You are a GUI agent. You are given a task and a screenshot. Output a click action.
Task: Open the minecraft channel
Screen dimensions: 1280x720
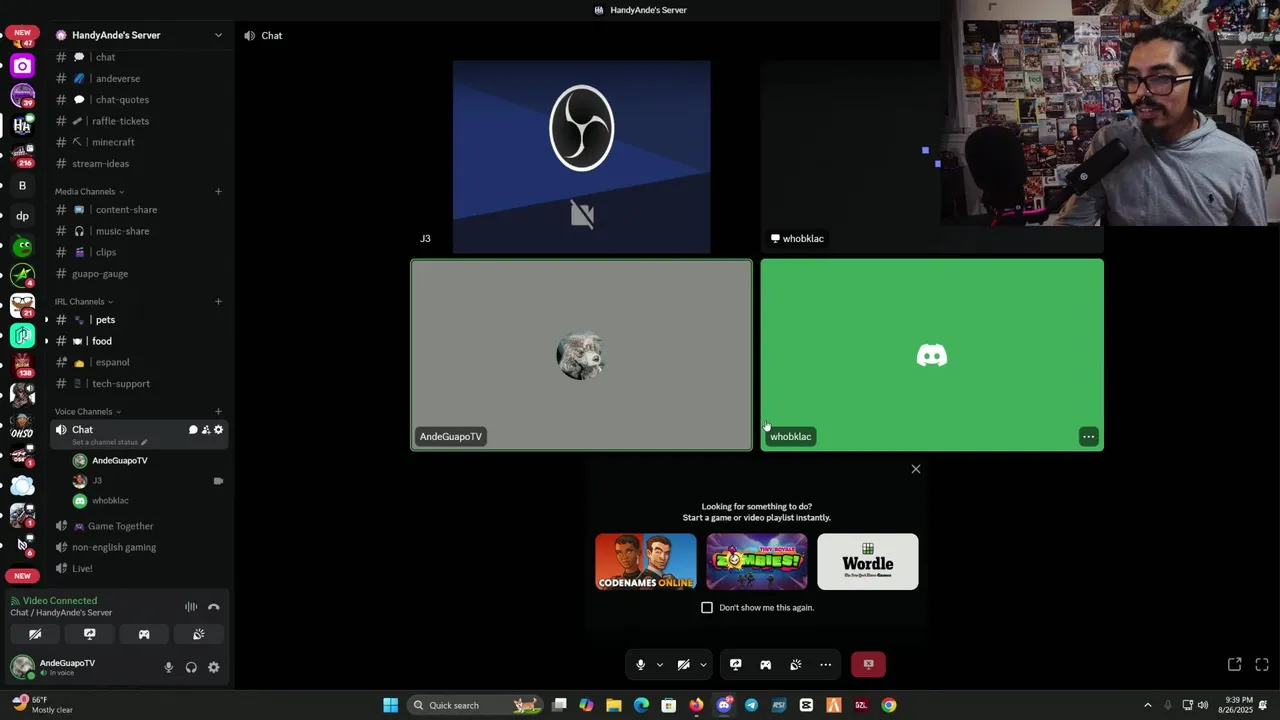(x=140, y=142)
